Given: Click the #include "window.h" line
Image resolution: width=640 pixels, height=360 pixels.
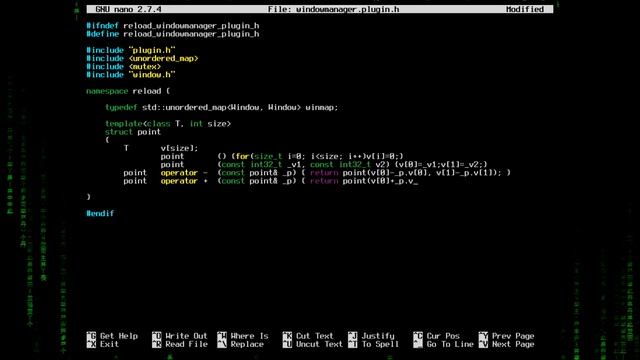Looking at the screenshot, I should 131,75.
